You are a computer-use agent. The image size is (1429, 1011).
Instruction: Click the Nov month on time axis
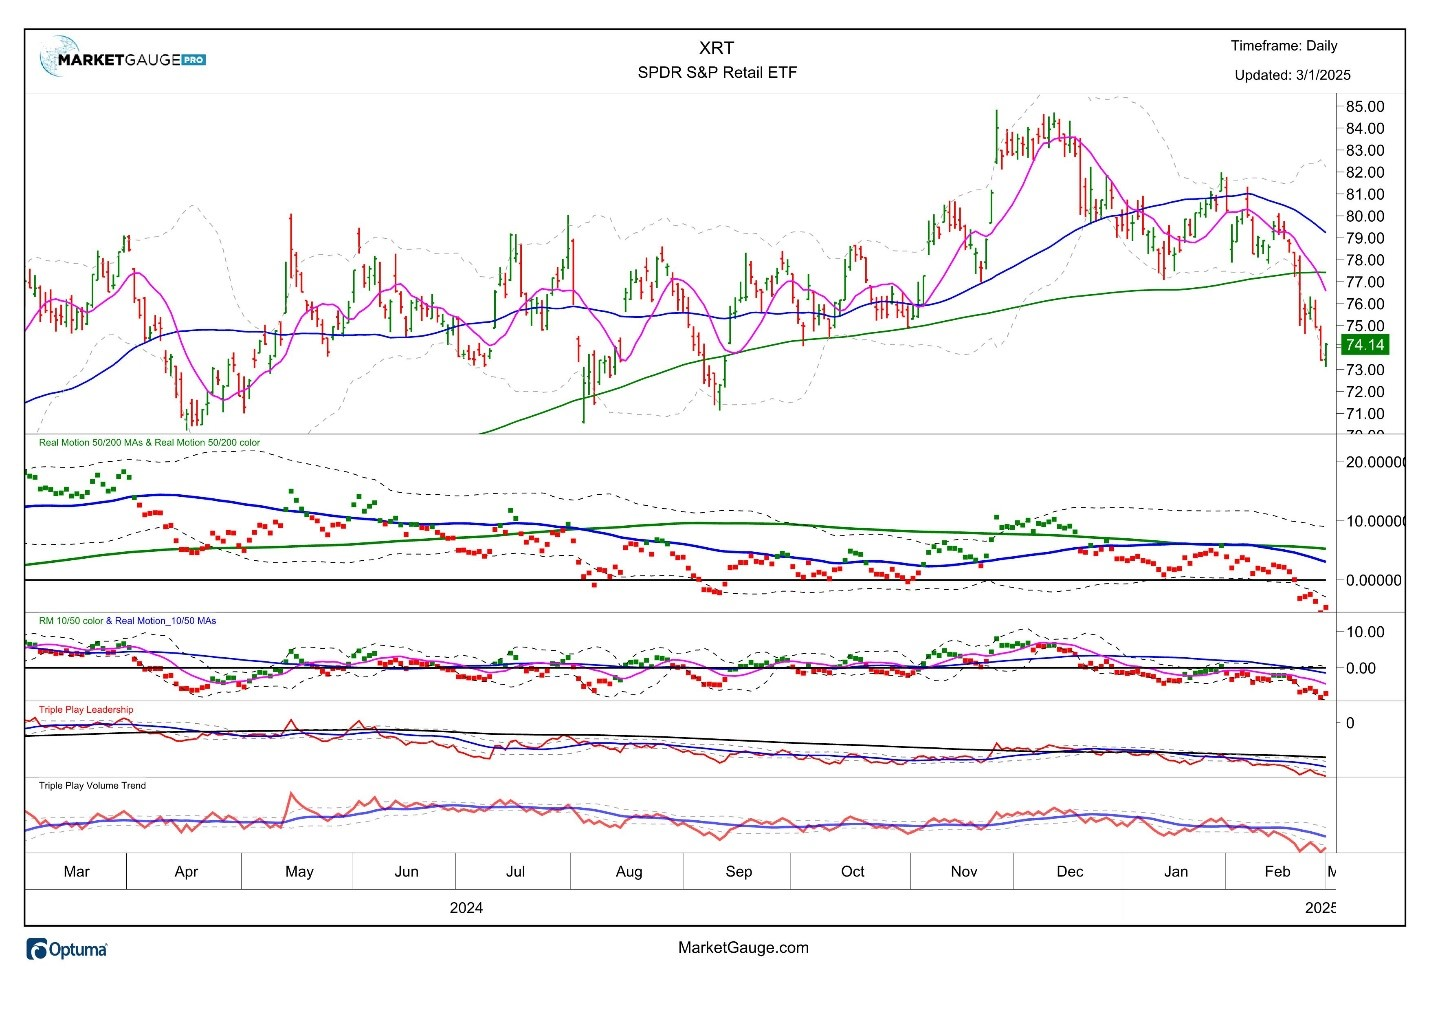[964, 872]
